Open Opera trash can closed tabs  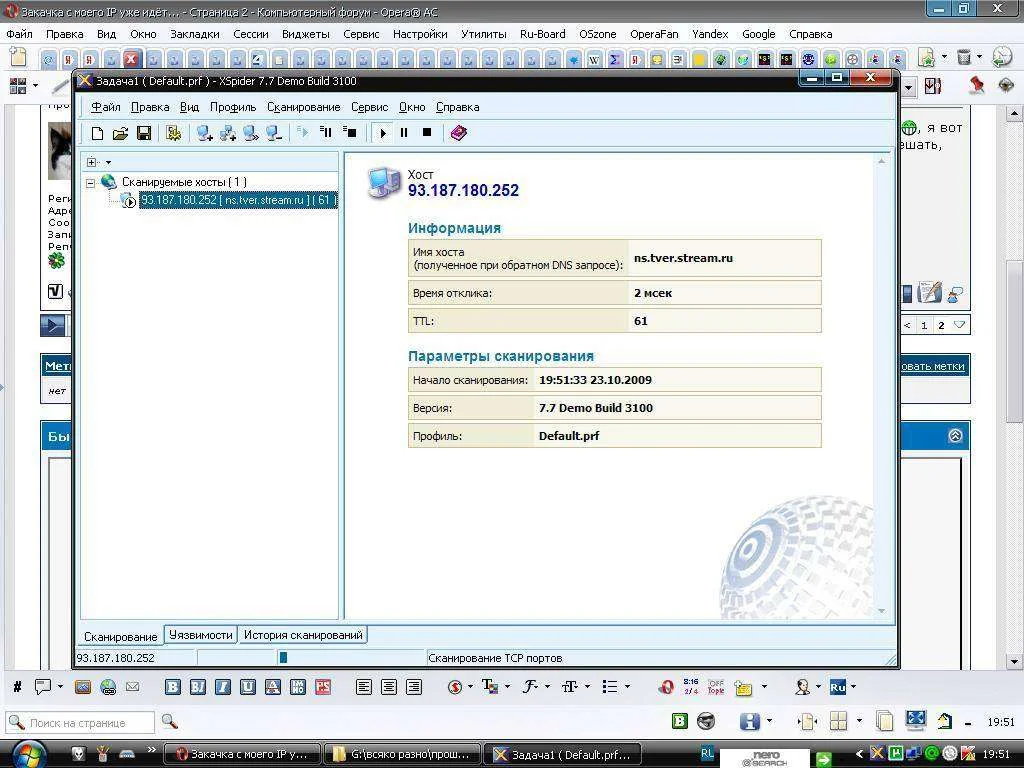click(965, 57)
